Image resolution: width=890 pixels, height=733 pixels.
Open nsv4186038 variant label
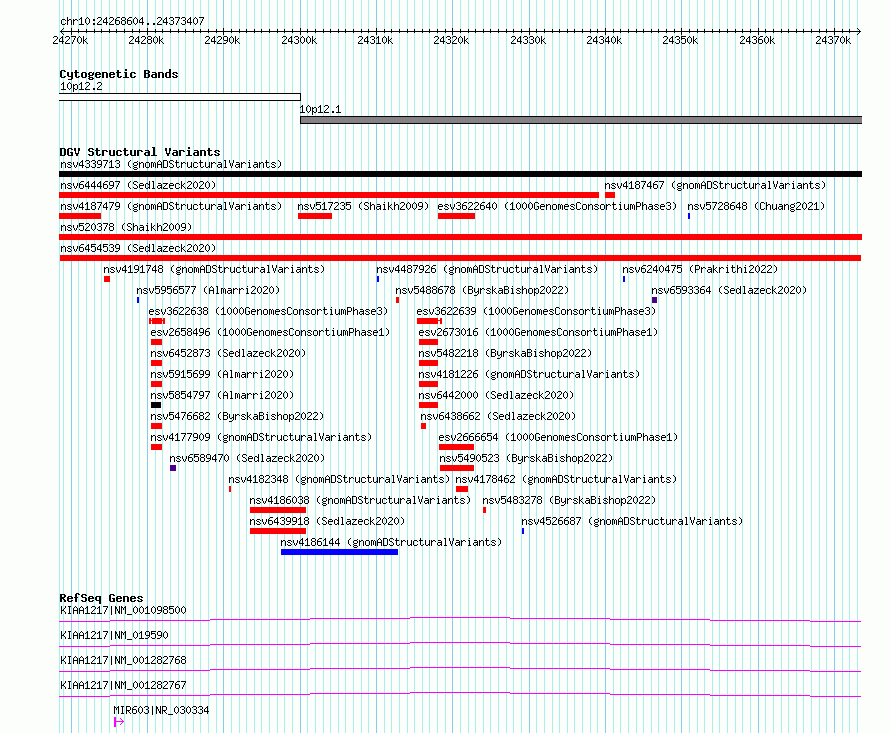coord(360,500)
